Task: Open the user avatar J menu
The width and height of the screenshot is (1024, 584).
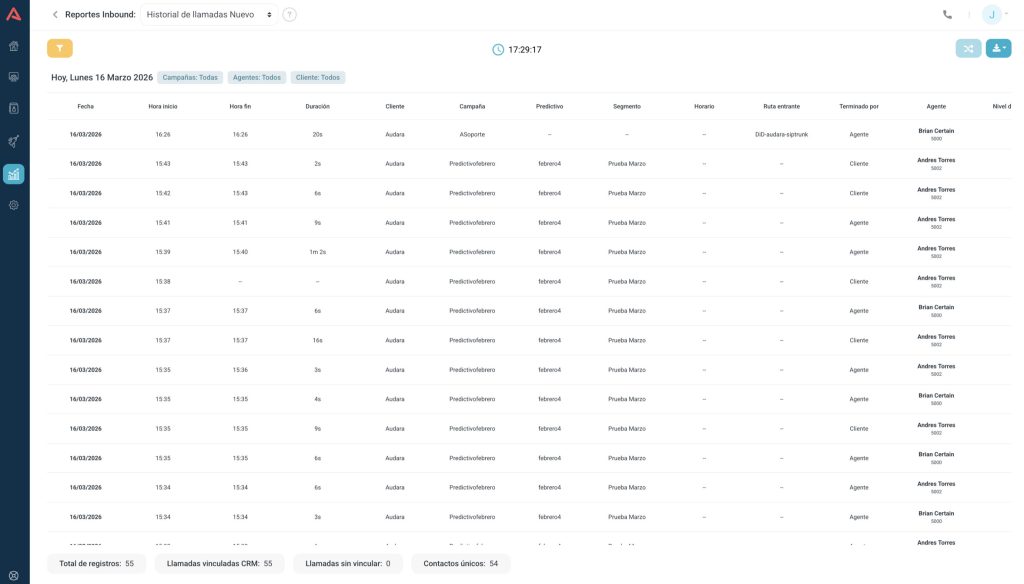Action: pos(992,15)
